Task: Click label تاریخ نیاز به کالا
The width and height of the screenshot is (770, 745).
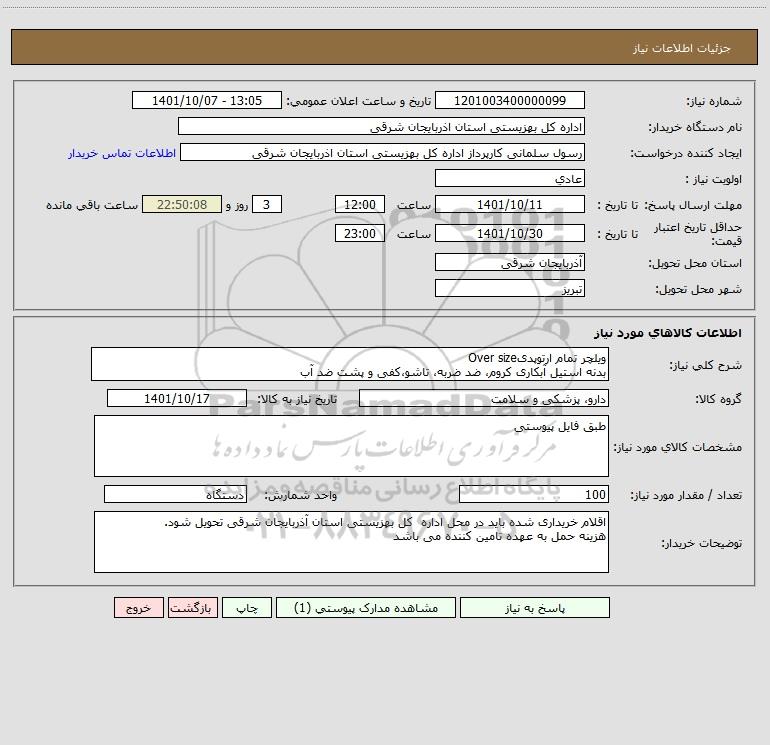Action: point(297,400)
